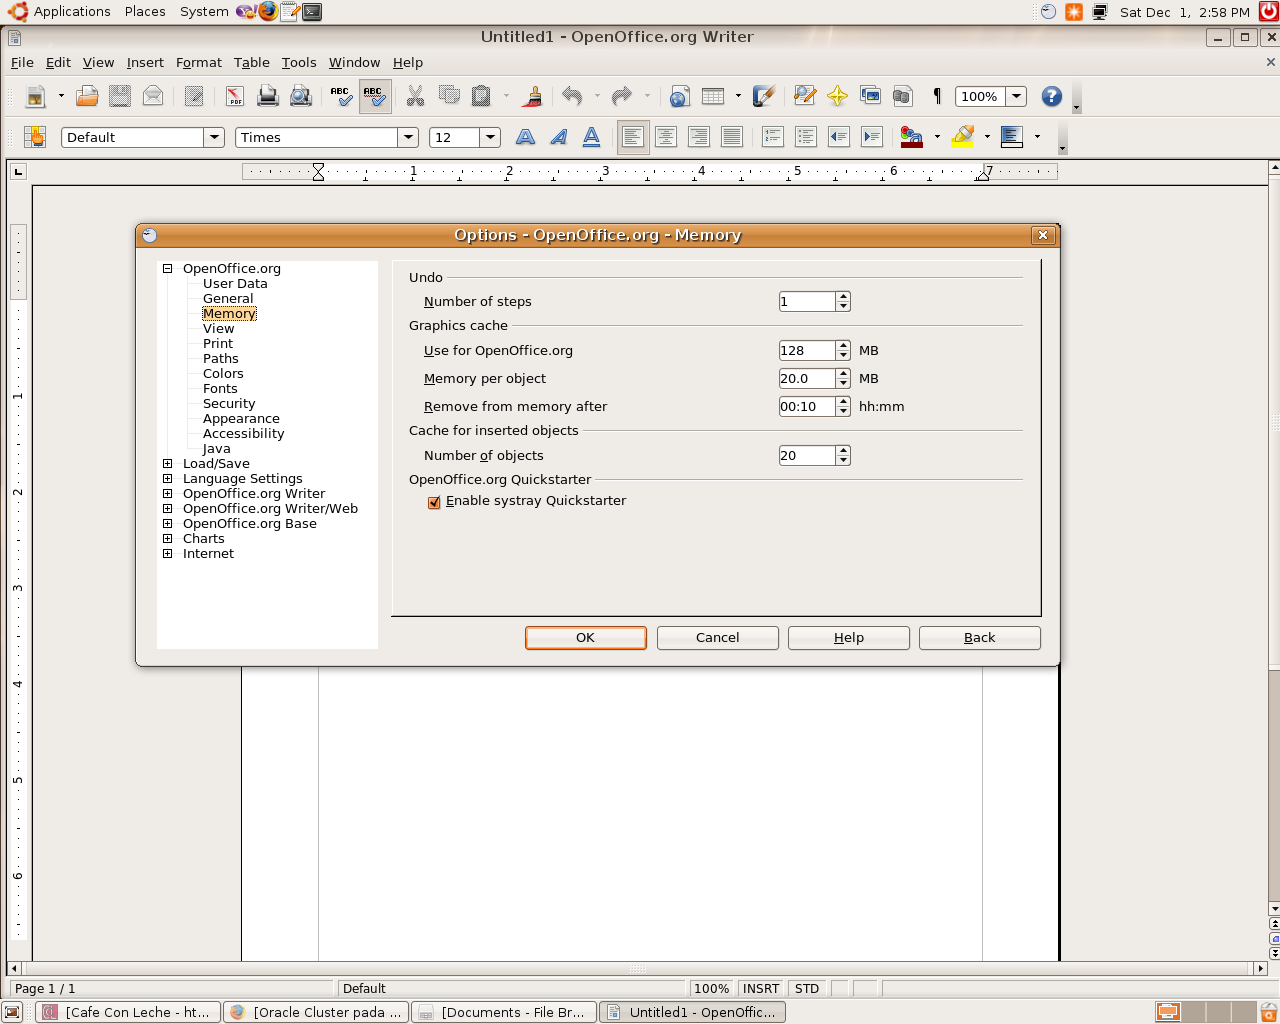1280x1024 pixels.
Task: Click the Undo arrow icon
Action: point(572,96)
